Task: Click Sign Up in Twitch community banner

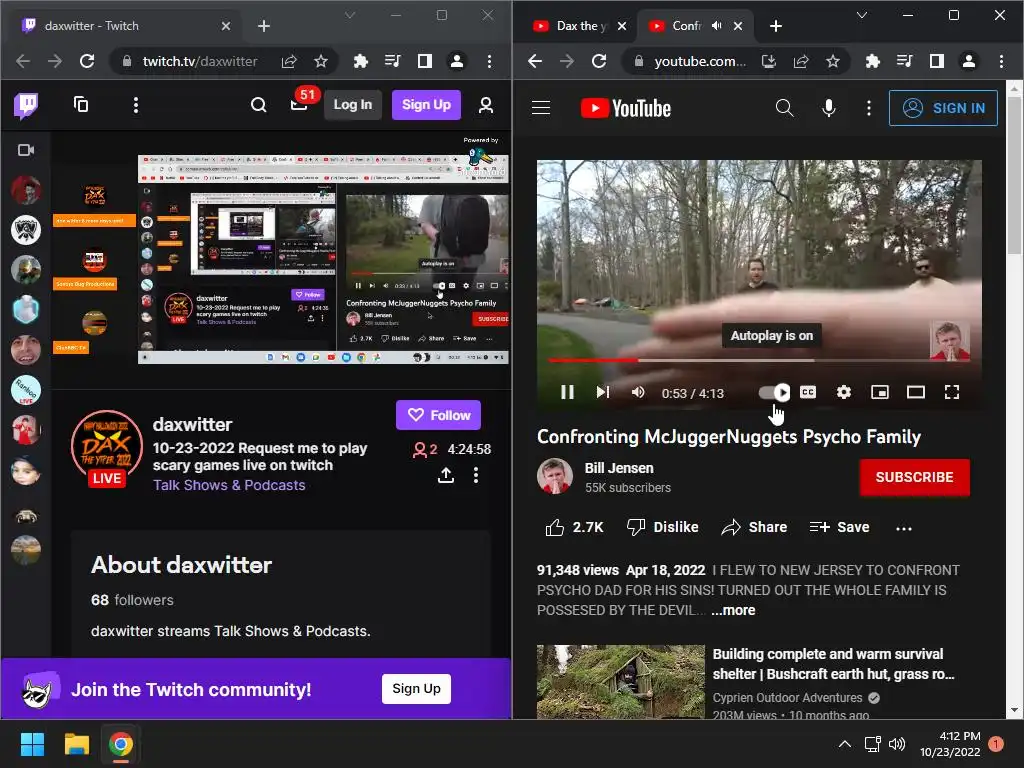Action: (x=416, y=689)
